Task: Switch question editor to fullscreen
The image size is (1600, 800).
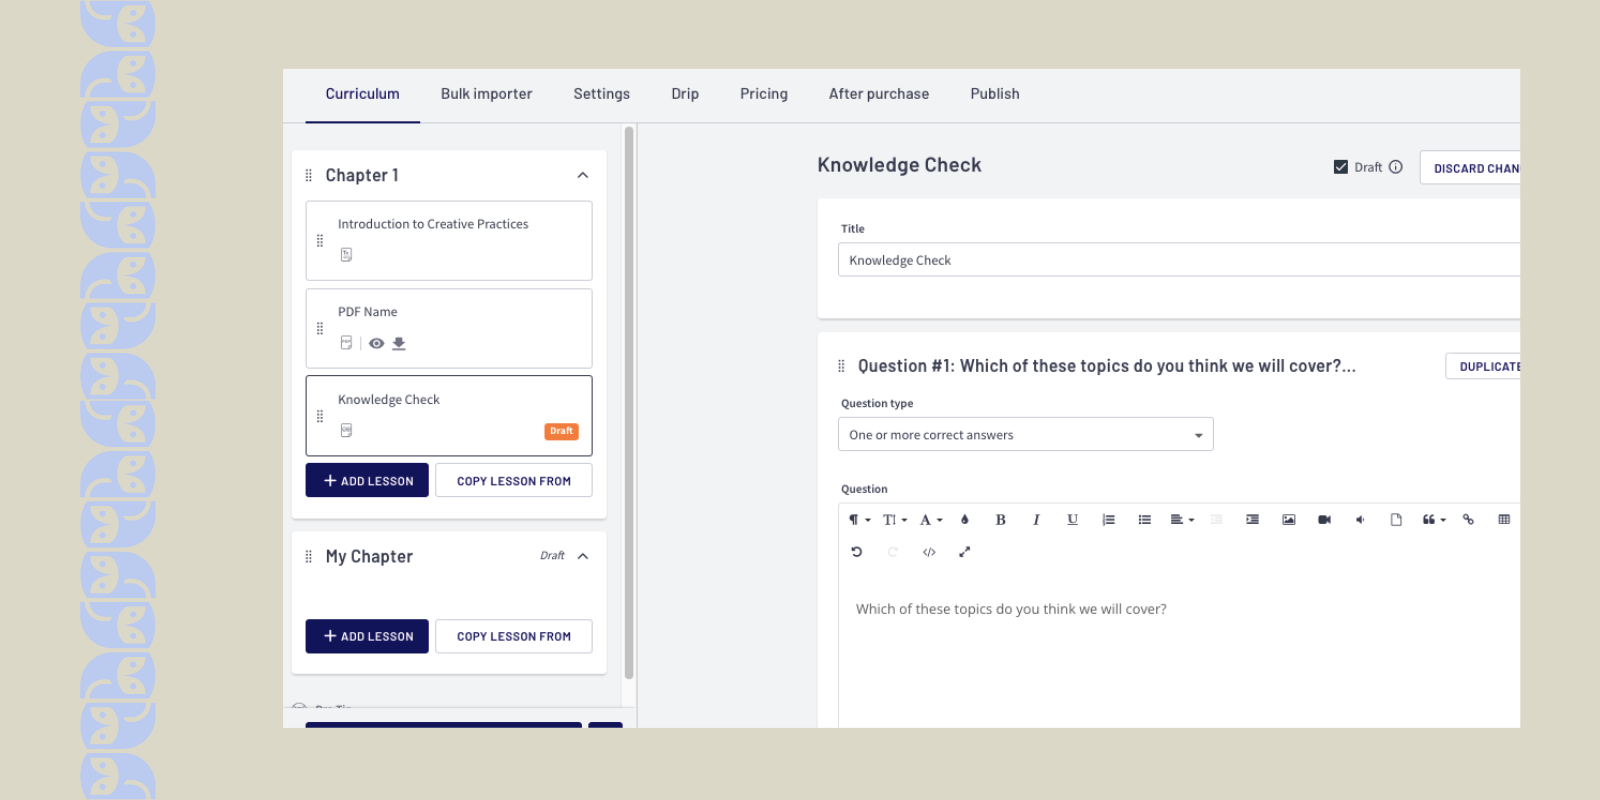Action: tap(965, 552)
